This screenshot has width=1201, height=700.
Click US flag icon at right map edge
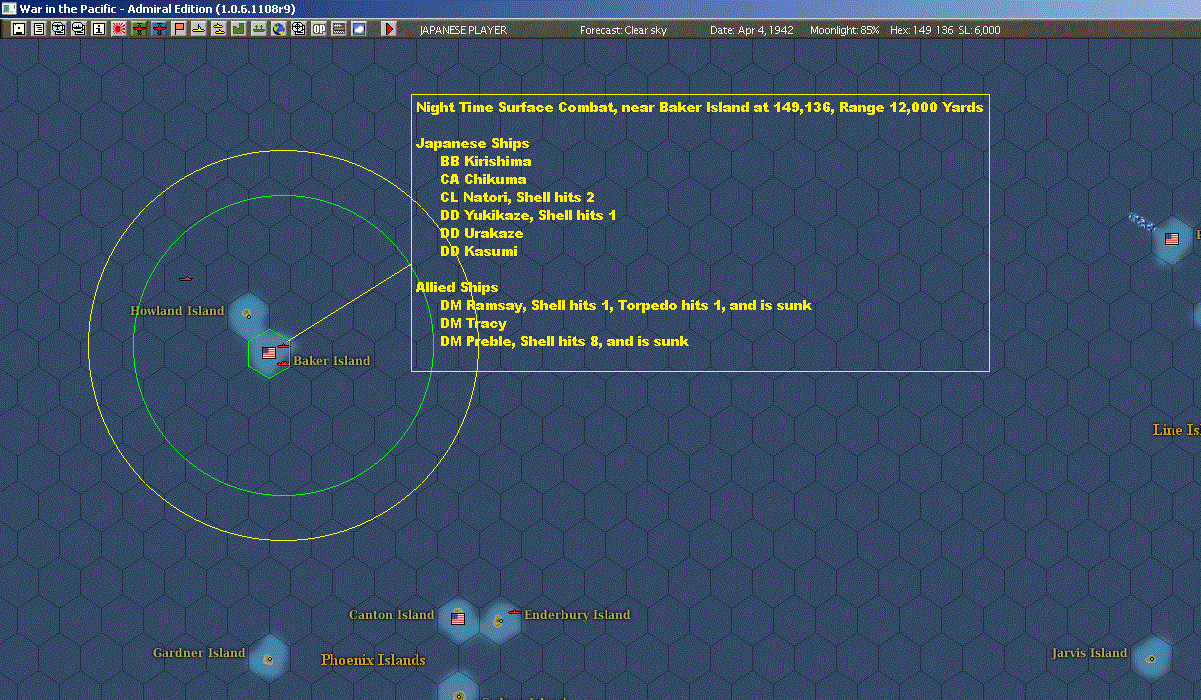[x=1172, y=239]
